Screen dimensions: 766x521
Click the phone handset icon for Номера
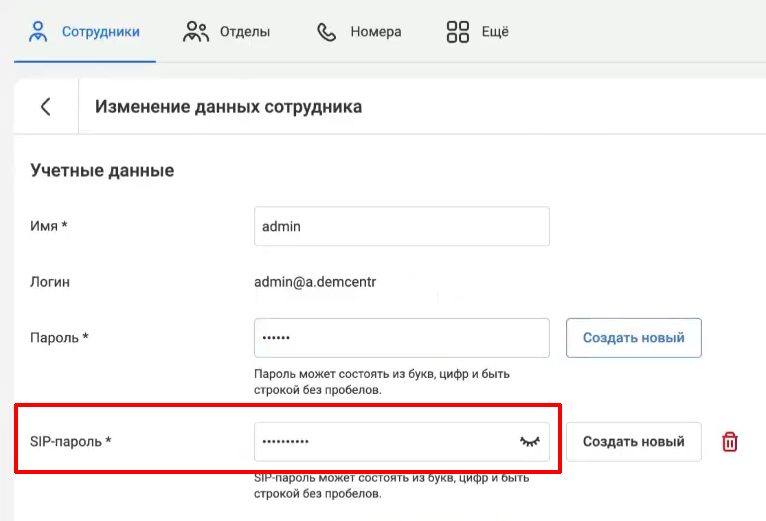click(x=327, y=31)
